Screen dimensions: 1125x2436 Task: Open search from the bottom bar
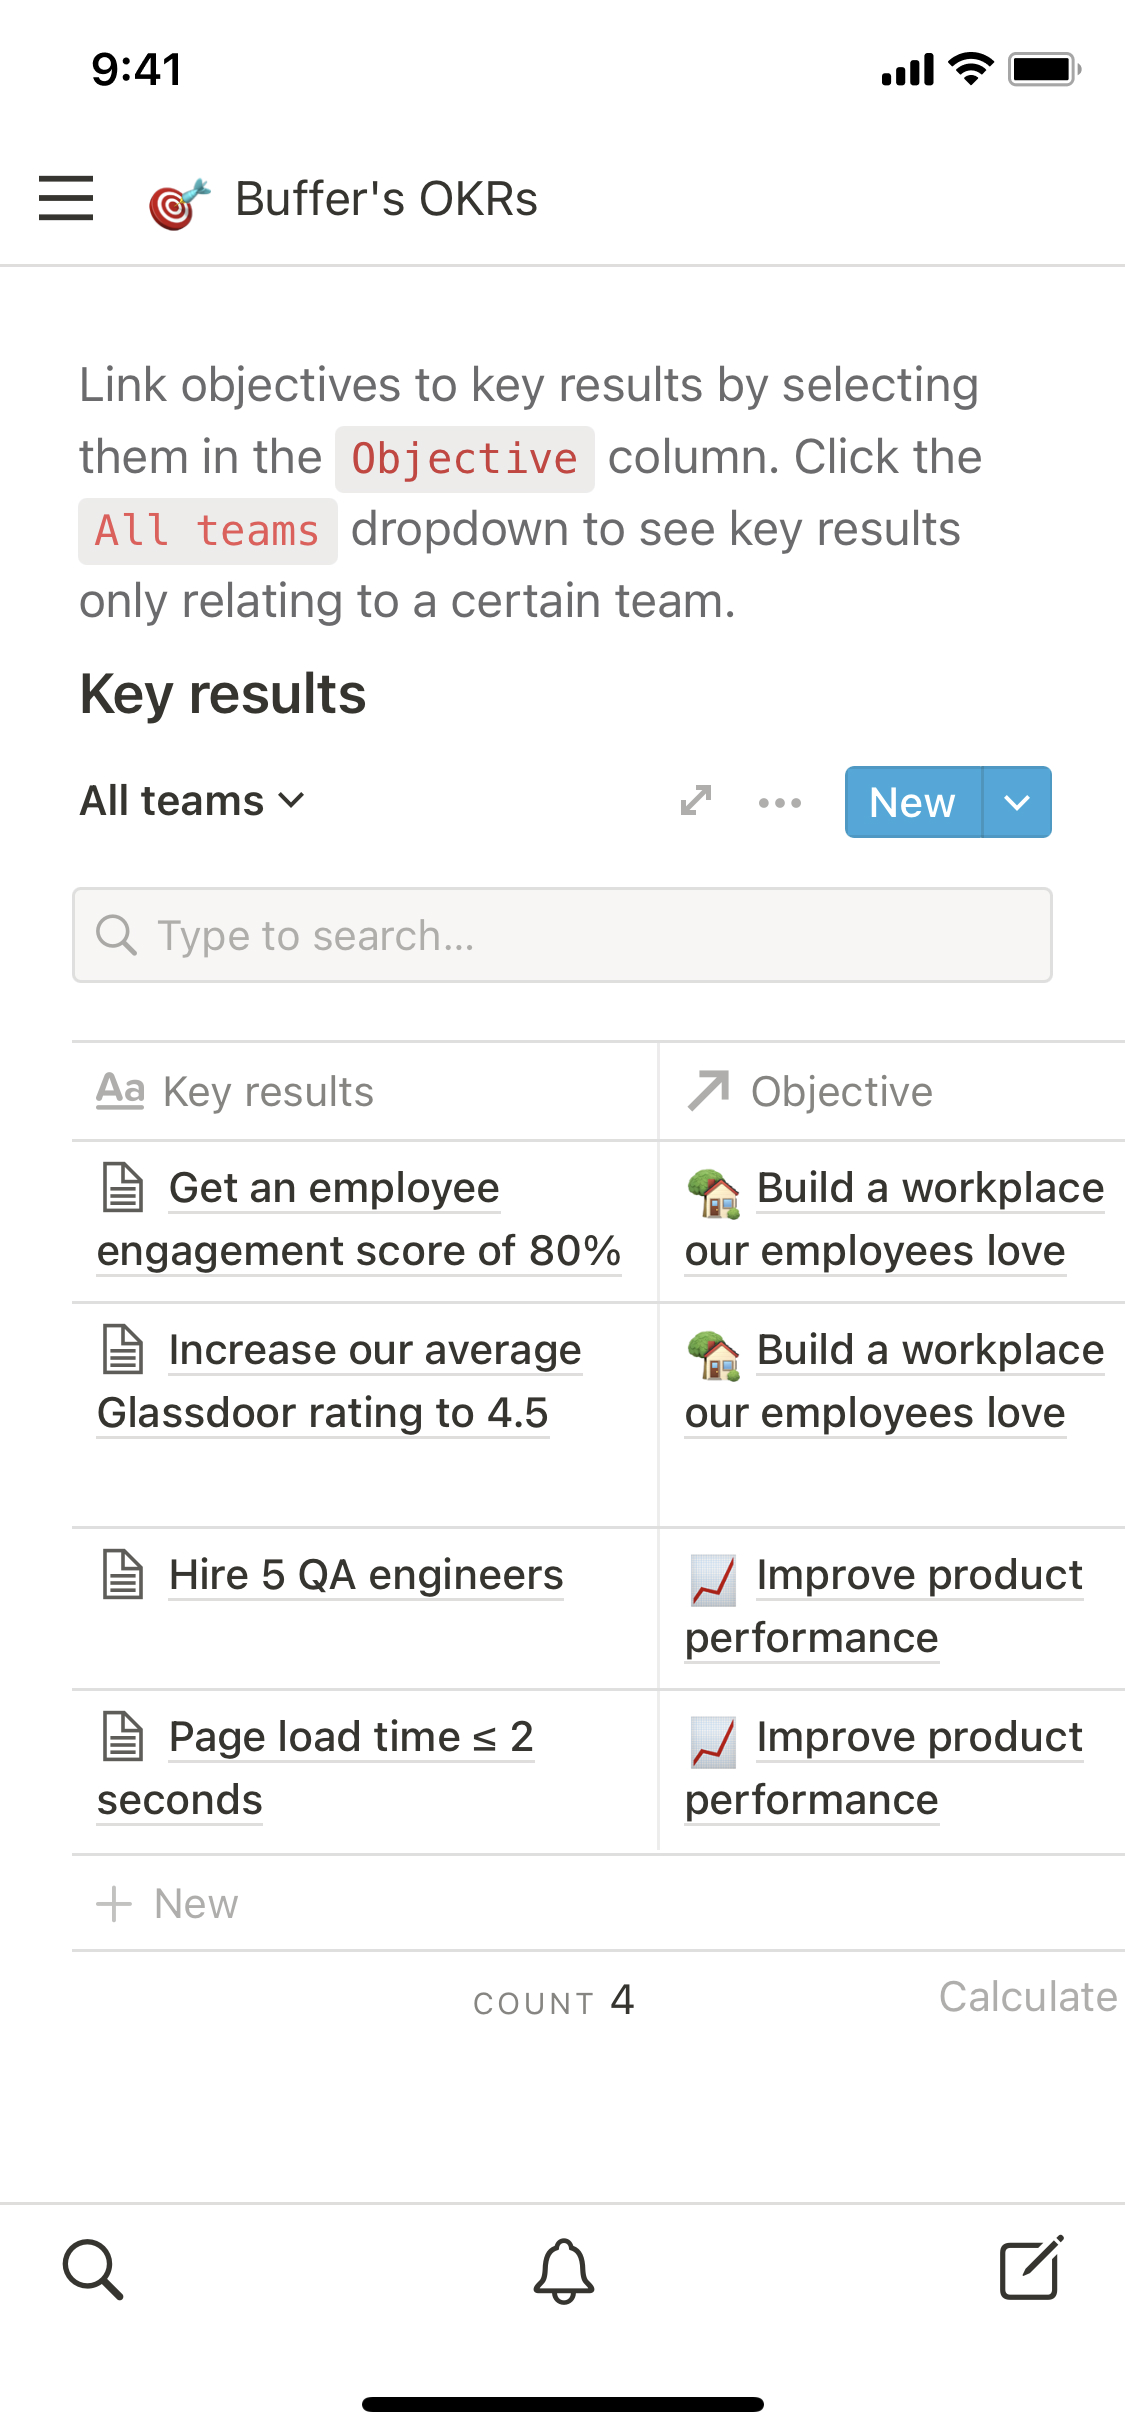click(x=93, y=2270)
